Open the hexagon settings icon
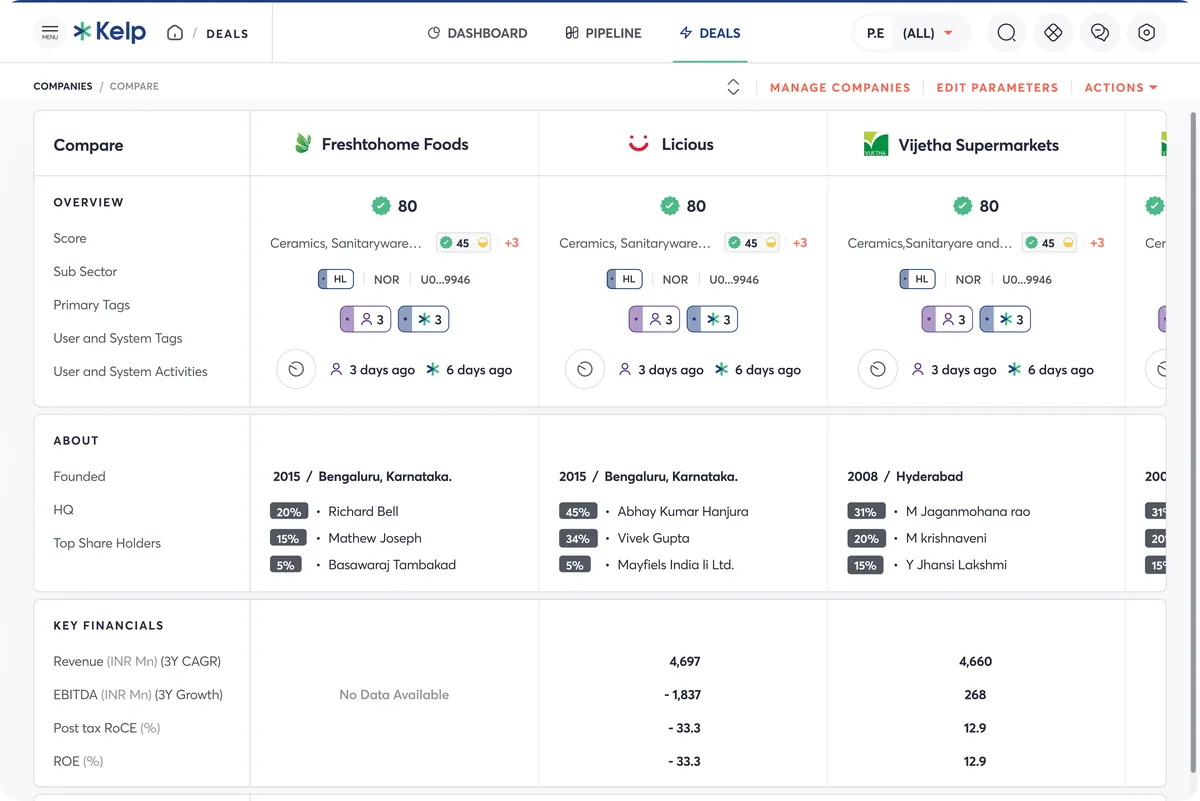Image resolution: width=1200 pixels, height=801 pixels. click(x=1147, y=33)
